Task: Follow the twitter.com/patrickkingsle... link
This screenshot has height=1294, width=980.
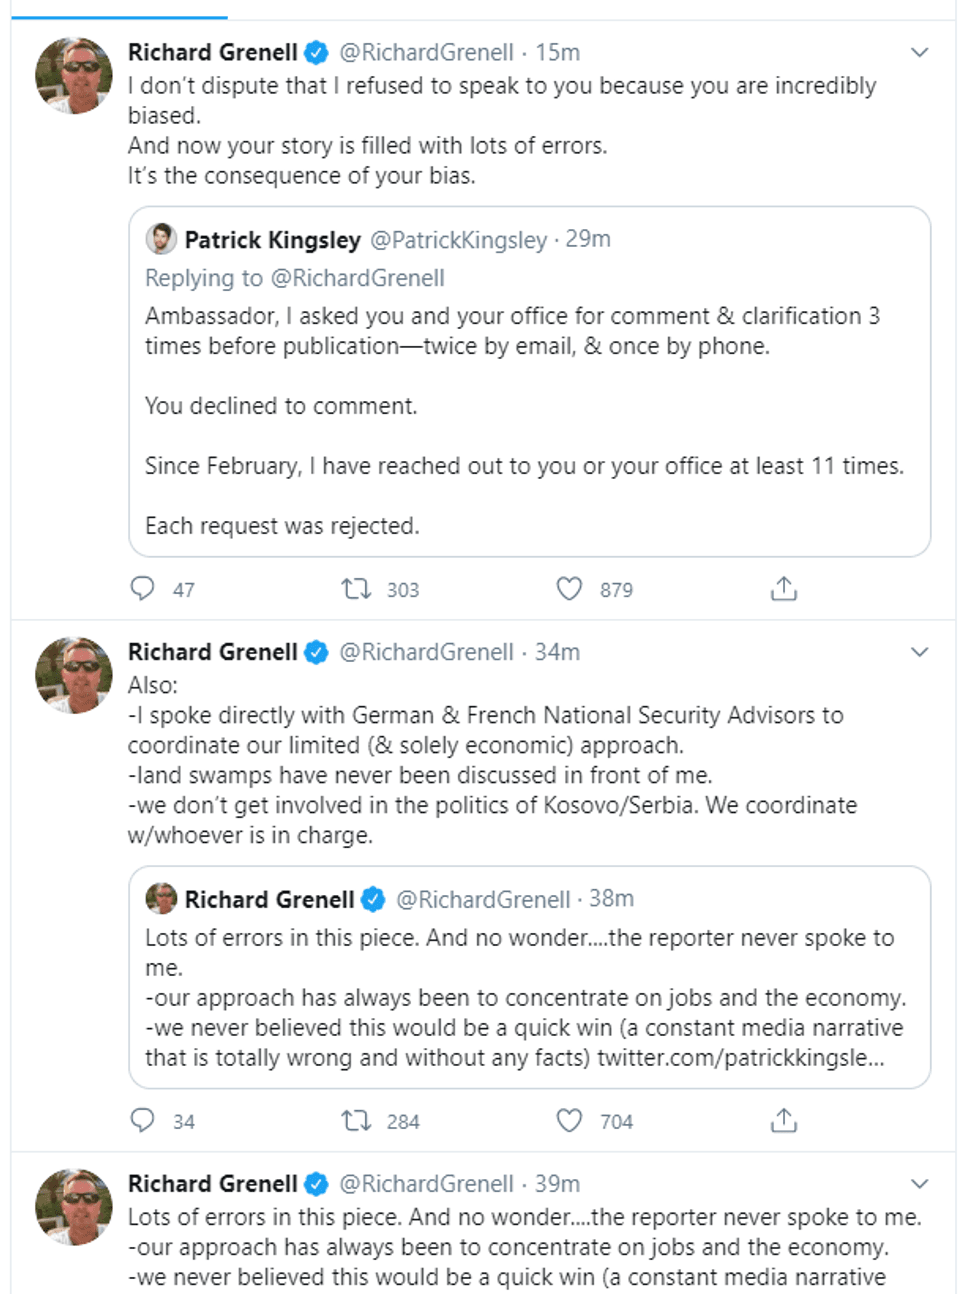Action: coord(740,1058)
